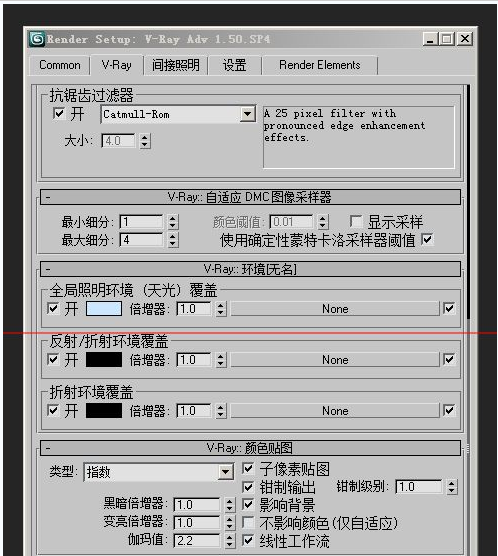Click the 颜色阈值 spinner
This screenshot has height=556, width=498.
[322, 222]
